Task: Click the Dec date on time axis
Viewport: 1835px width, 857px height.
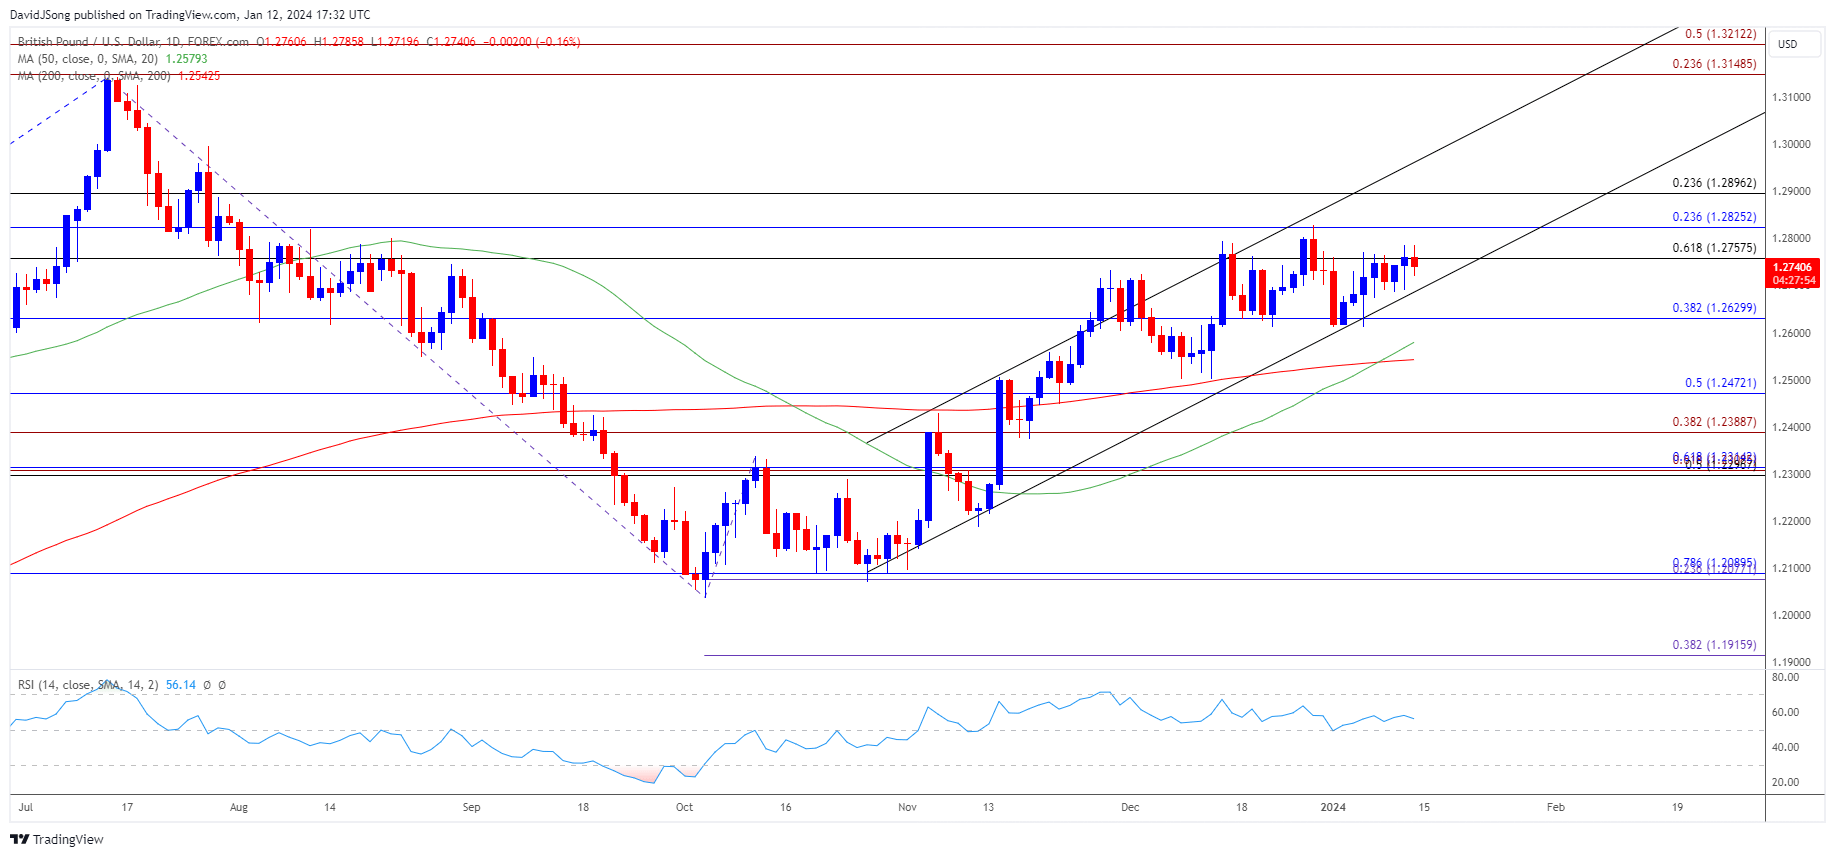Action: coord(1130,807)
